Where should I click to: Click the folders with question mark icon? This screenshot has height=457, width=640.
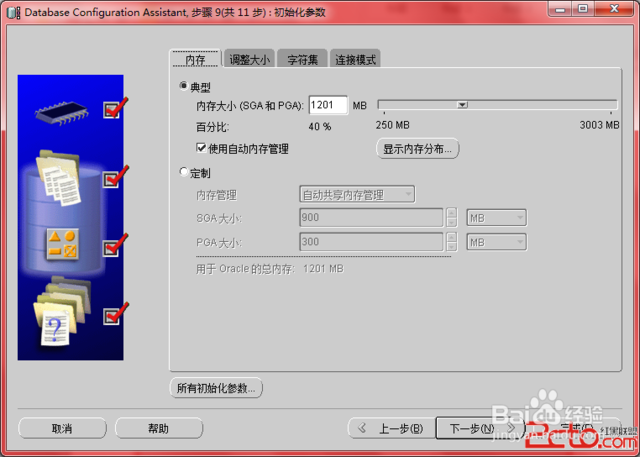(x=61, y=311)
